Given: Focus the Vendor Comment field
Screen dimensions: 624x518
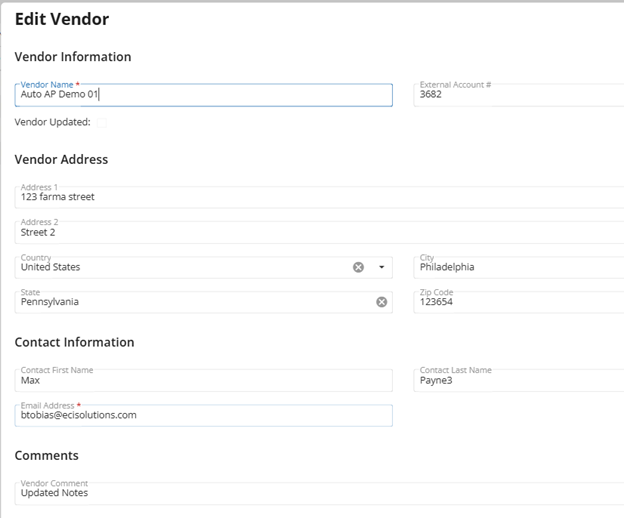Looking at the screenshot, I should coord(320,494).
